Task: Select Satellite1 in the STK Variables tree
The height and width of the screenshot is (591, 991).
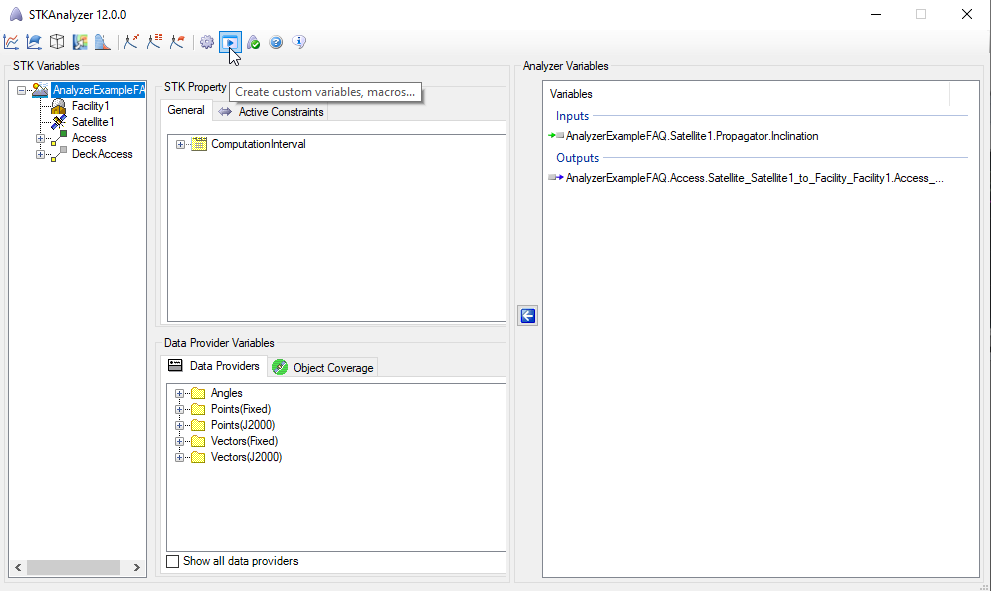Action: pos(93,122)
